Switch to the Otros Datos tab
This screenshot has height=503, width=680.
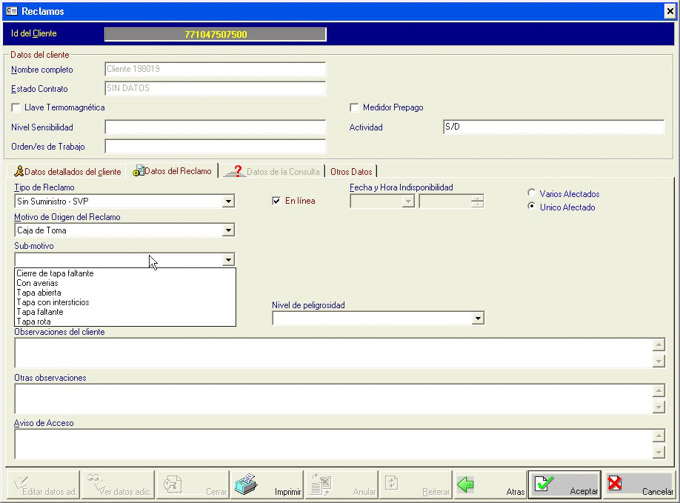(350, 172)
